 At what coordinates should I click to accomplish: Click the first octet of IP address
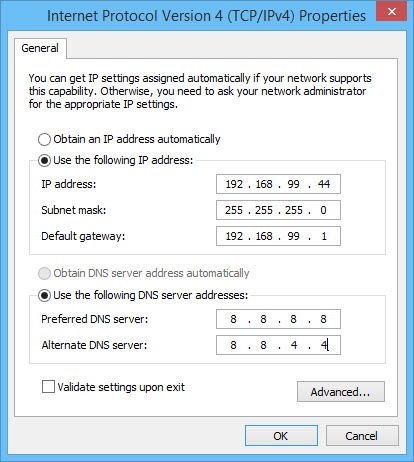[x=234, y=184]
